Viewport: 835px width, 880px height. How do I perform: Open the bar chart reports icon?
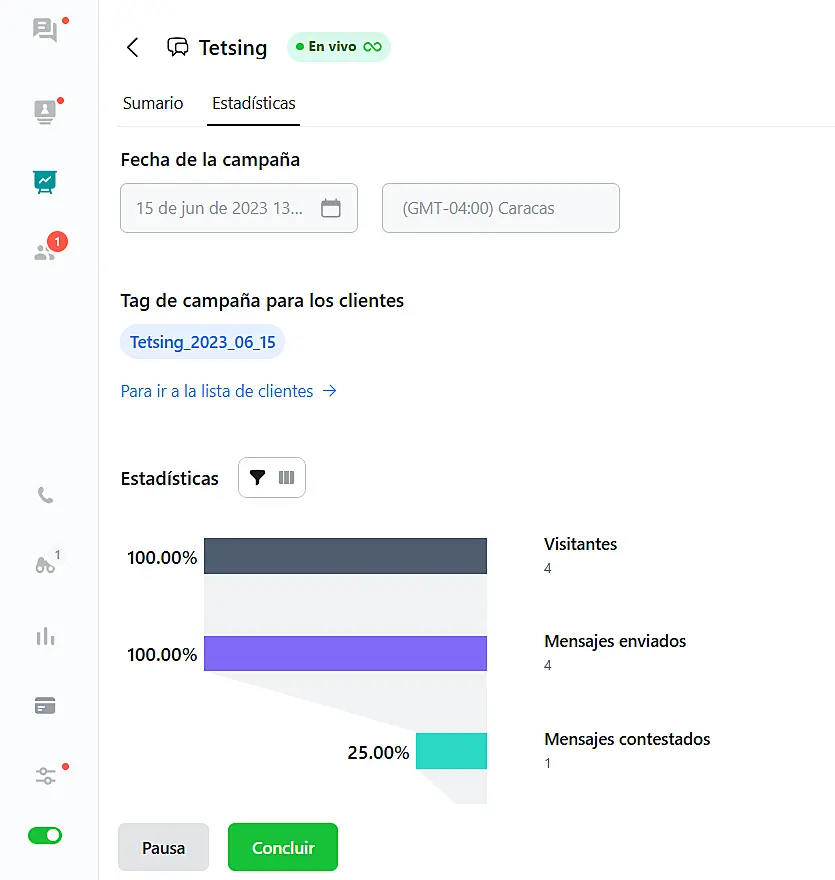45,636
